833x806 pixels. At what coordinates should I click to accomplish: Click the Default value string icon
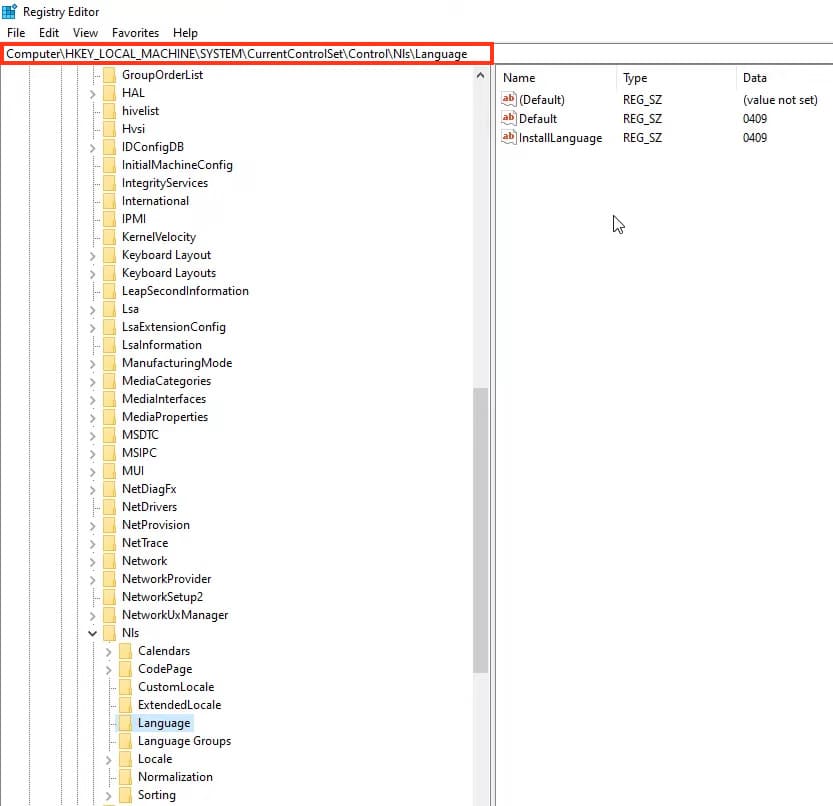[x=508, y=118]
